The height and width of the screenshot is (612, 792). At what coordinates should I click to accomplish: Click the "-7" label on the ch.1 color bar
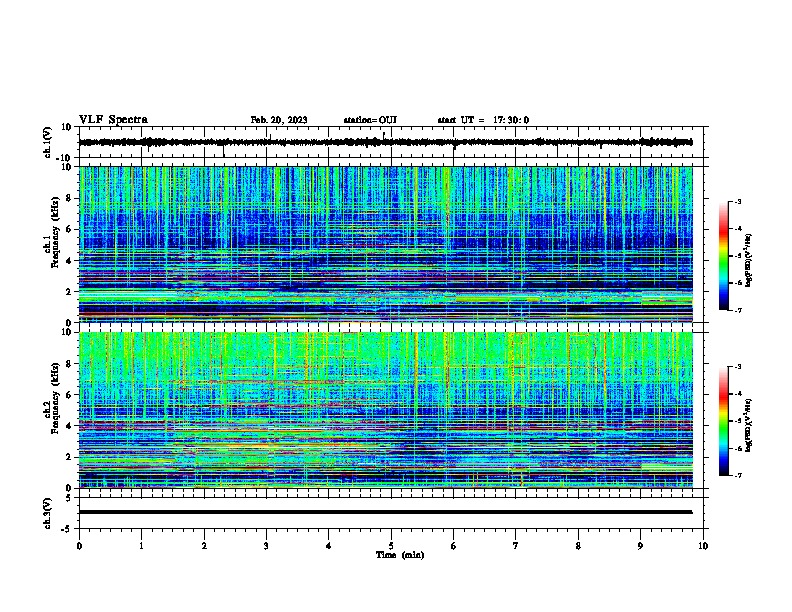click(737, 310)
